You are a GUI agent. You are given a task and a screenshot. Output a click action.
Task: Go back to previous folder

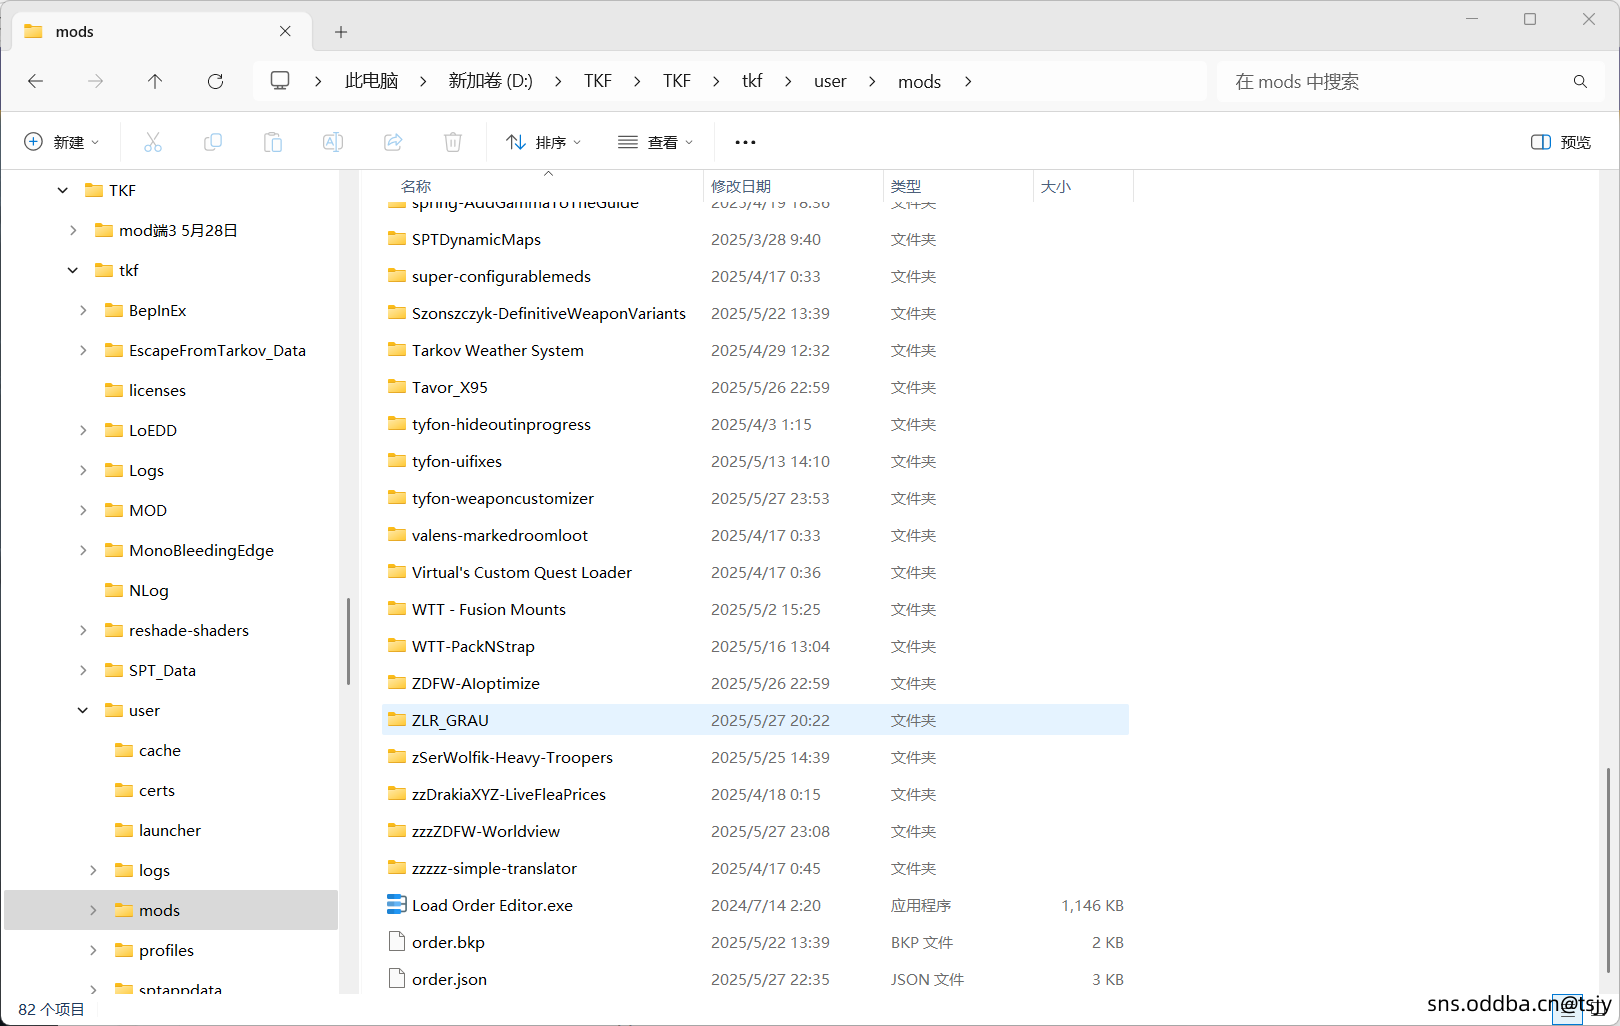[36, 81]
